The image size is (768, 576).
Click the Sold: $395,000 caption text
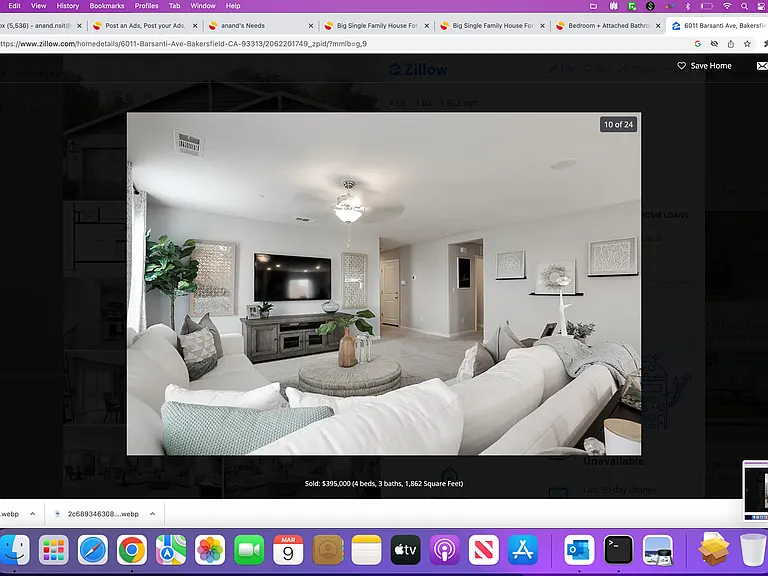(384, 483)
